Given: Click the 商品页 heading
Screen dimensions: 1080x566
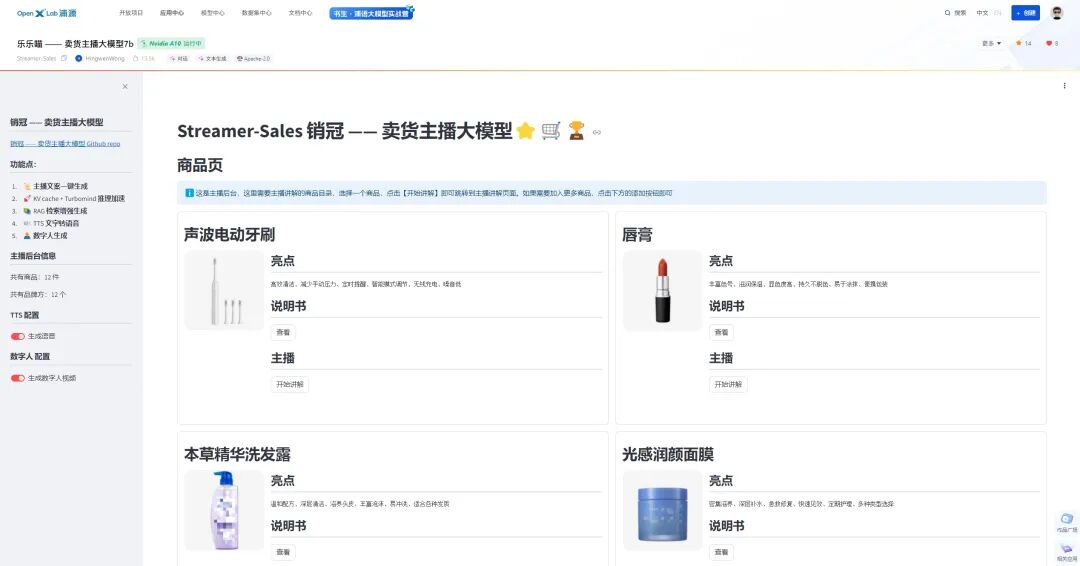Looking at the screenshot, I should pos(200,165).
